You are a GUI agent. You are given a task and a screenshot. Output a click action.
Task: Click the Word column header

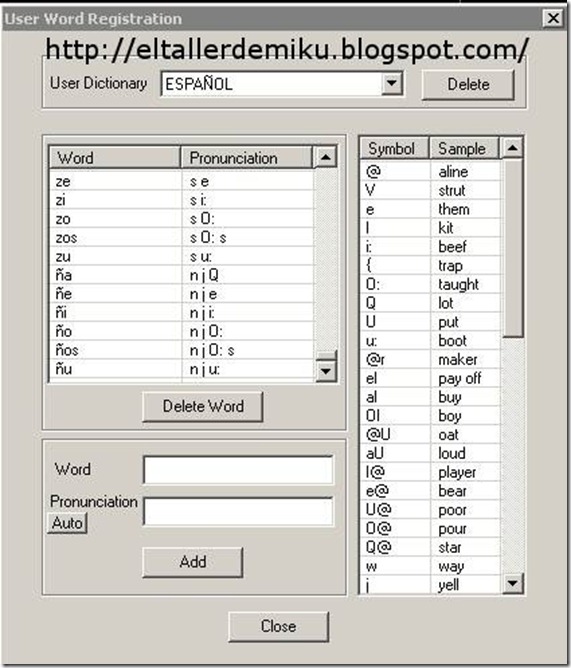(115, 158)
